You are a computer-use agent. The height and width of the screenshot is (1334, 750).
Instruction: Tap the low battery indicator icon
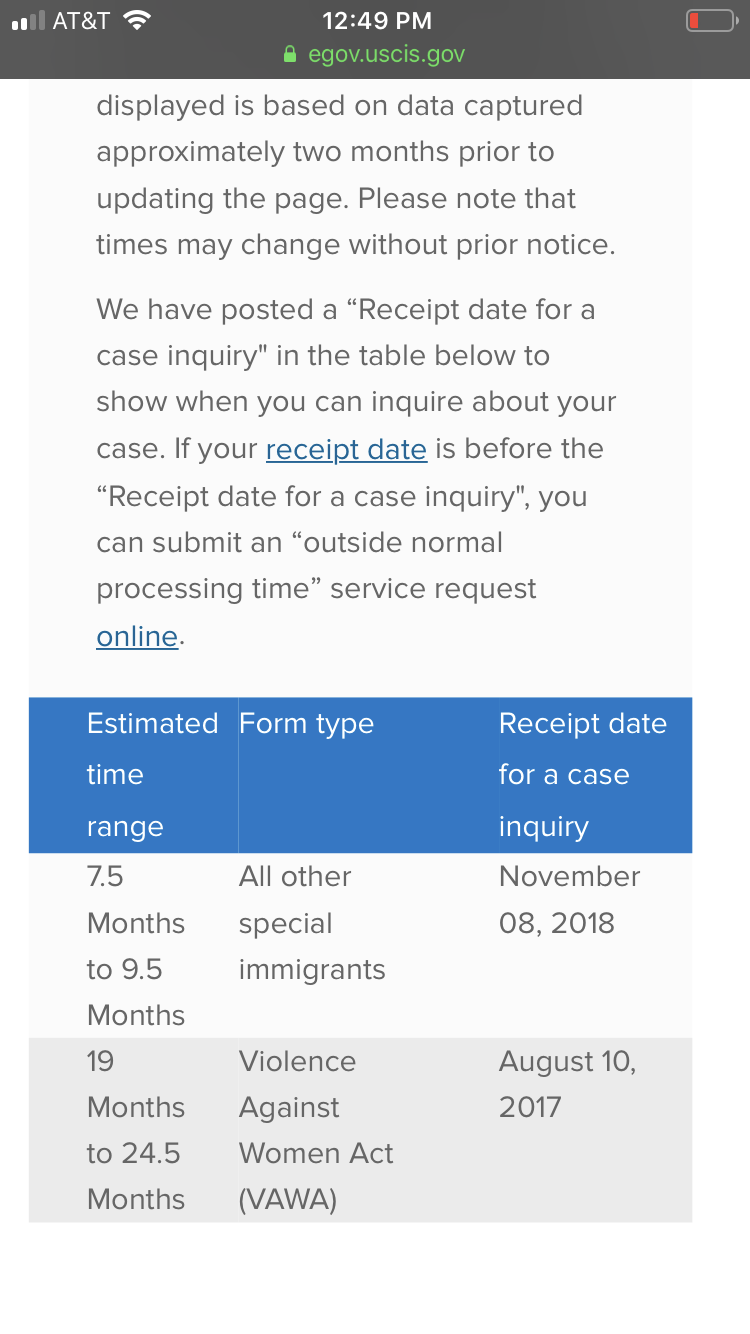[711, 21]
